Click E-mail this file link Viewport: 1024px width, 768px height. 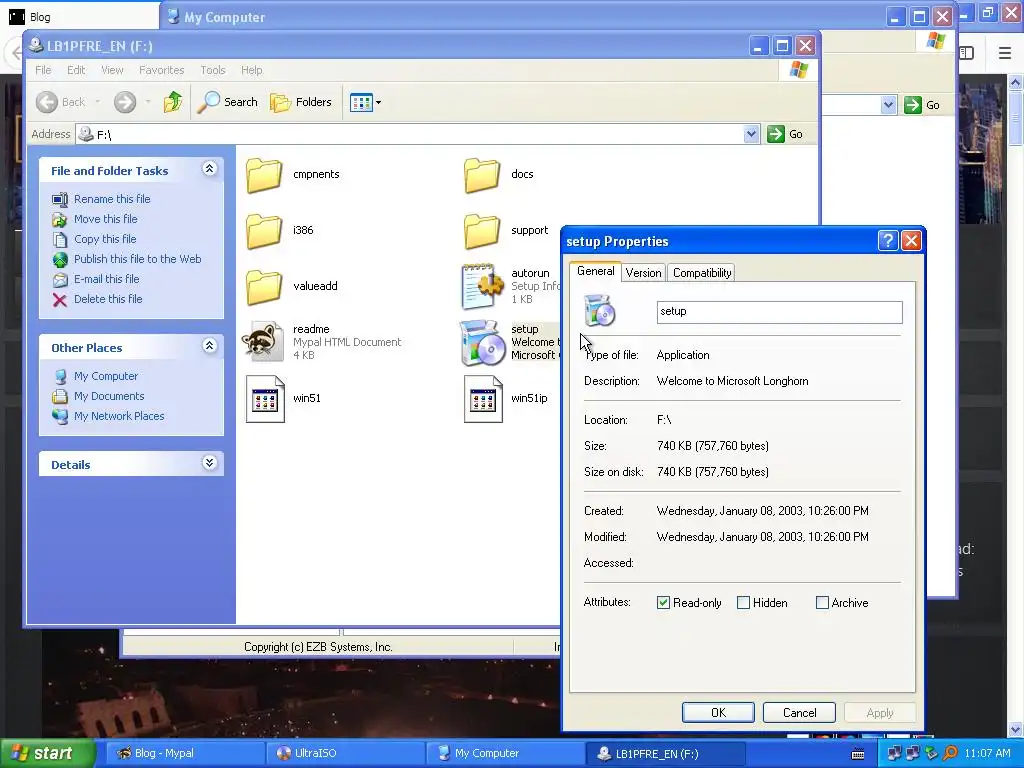106,280
